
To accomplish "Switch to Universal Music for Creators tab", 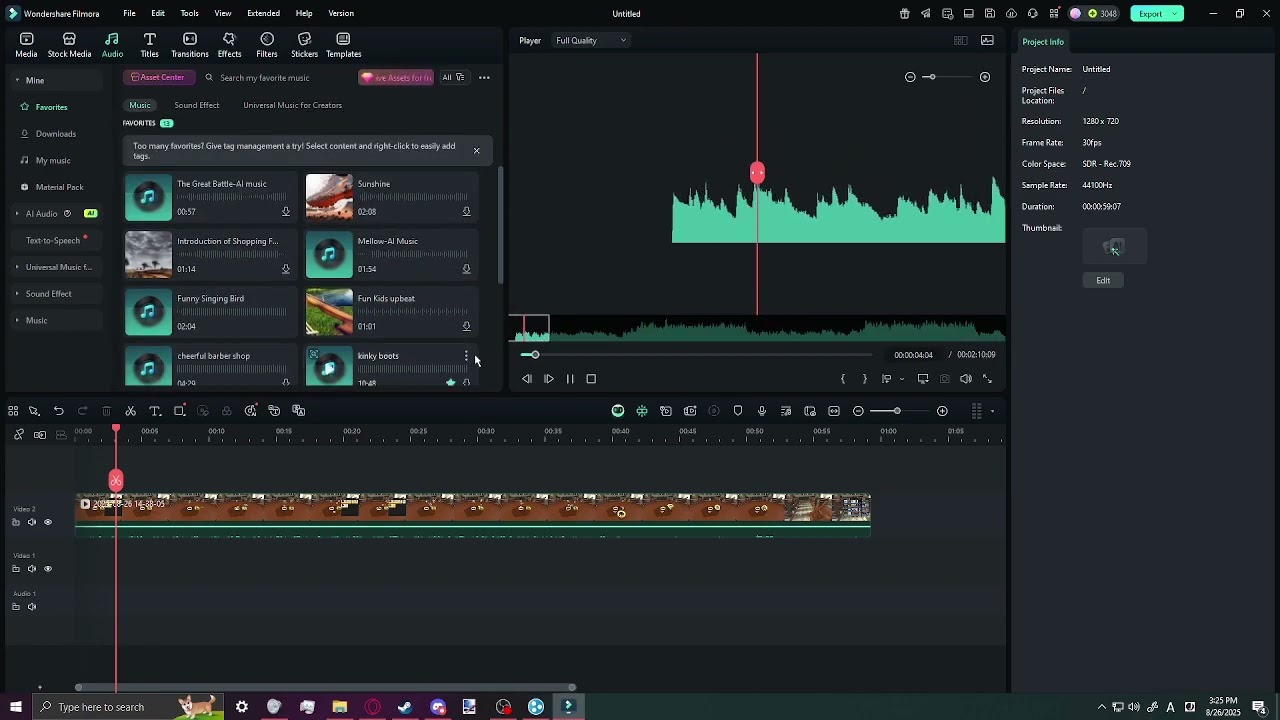I will [293, 105].
